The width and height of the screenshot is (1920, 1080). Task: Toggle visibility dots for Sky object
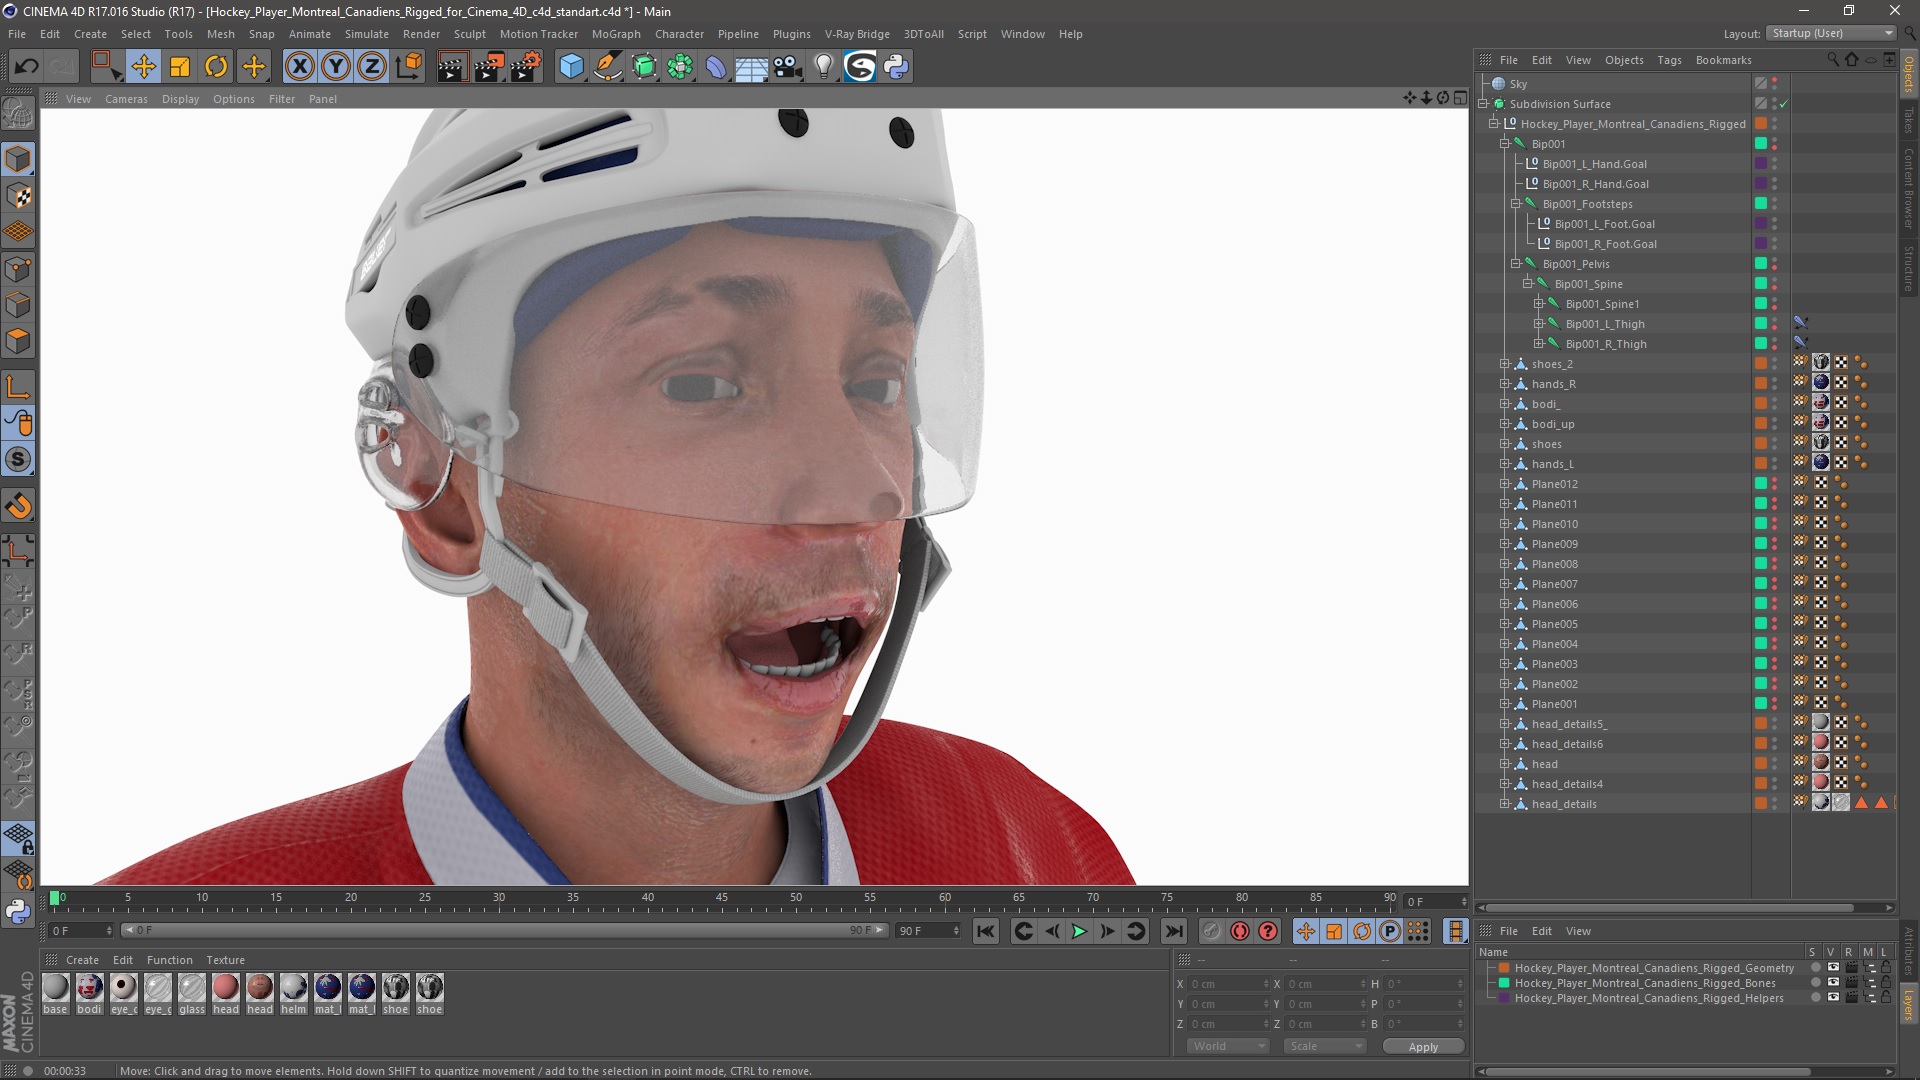1775,84
